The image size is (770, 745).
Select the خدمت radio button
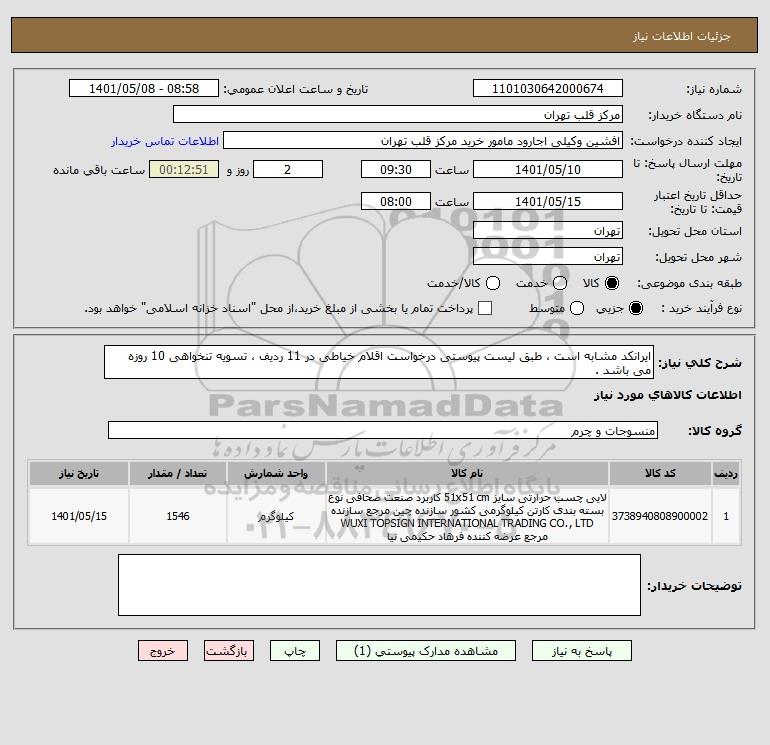560,283
